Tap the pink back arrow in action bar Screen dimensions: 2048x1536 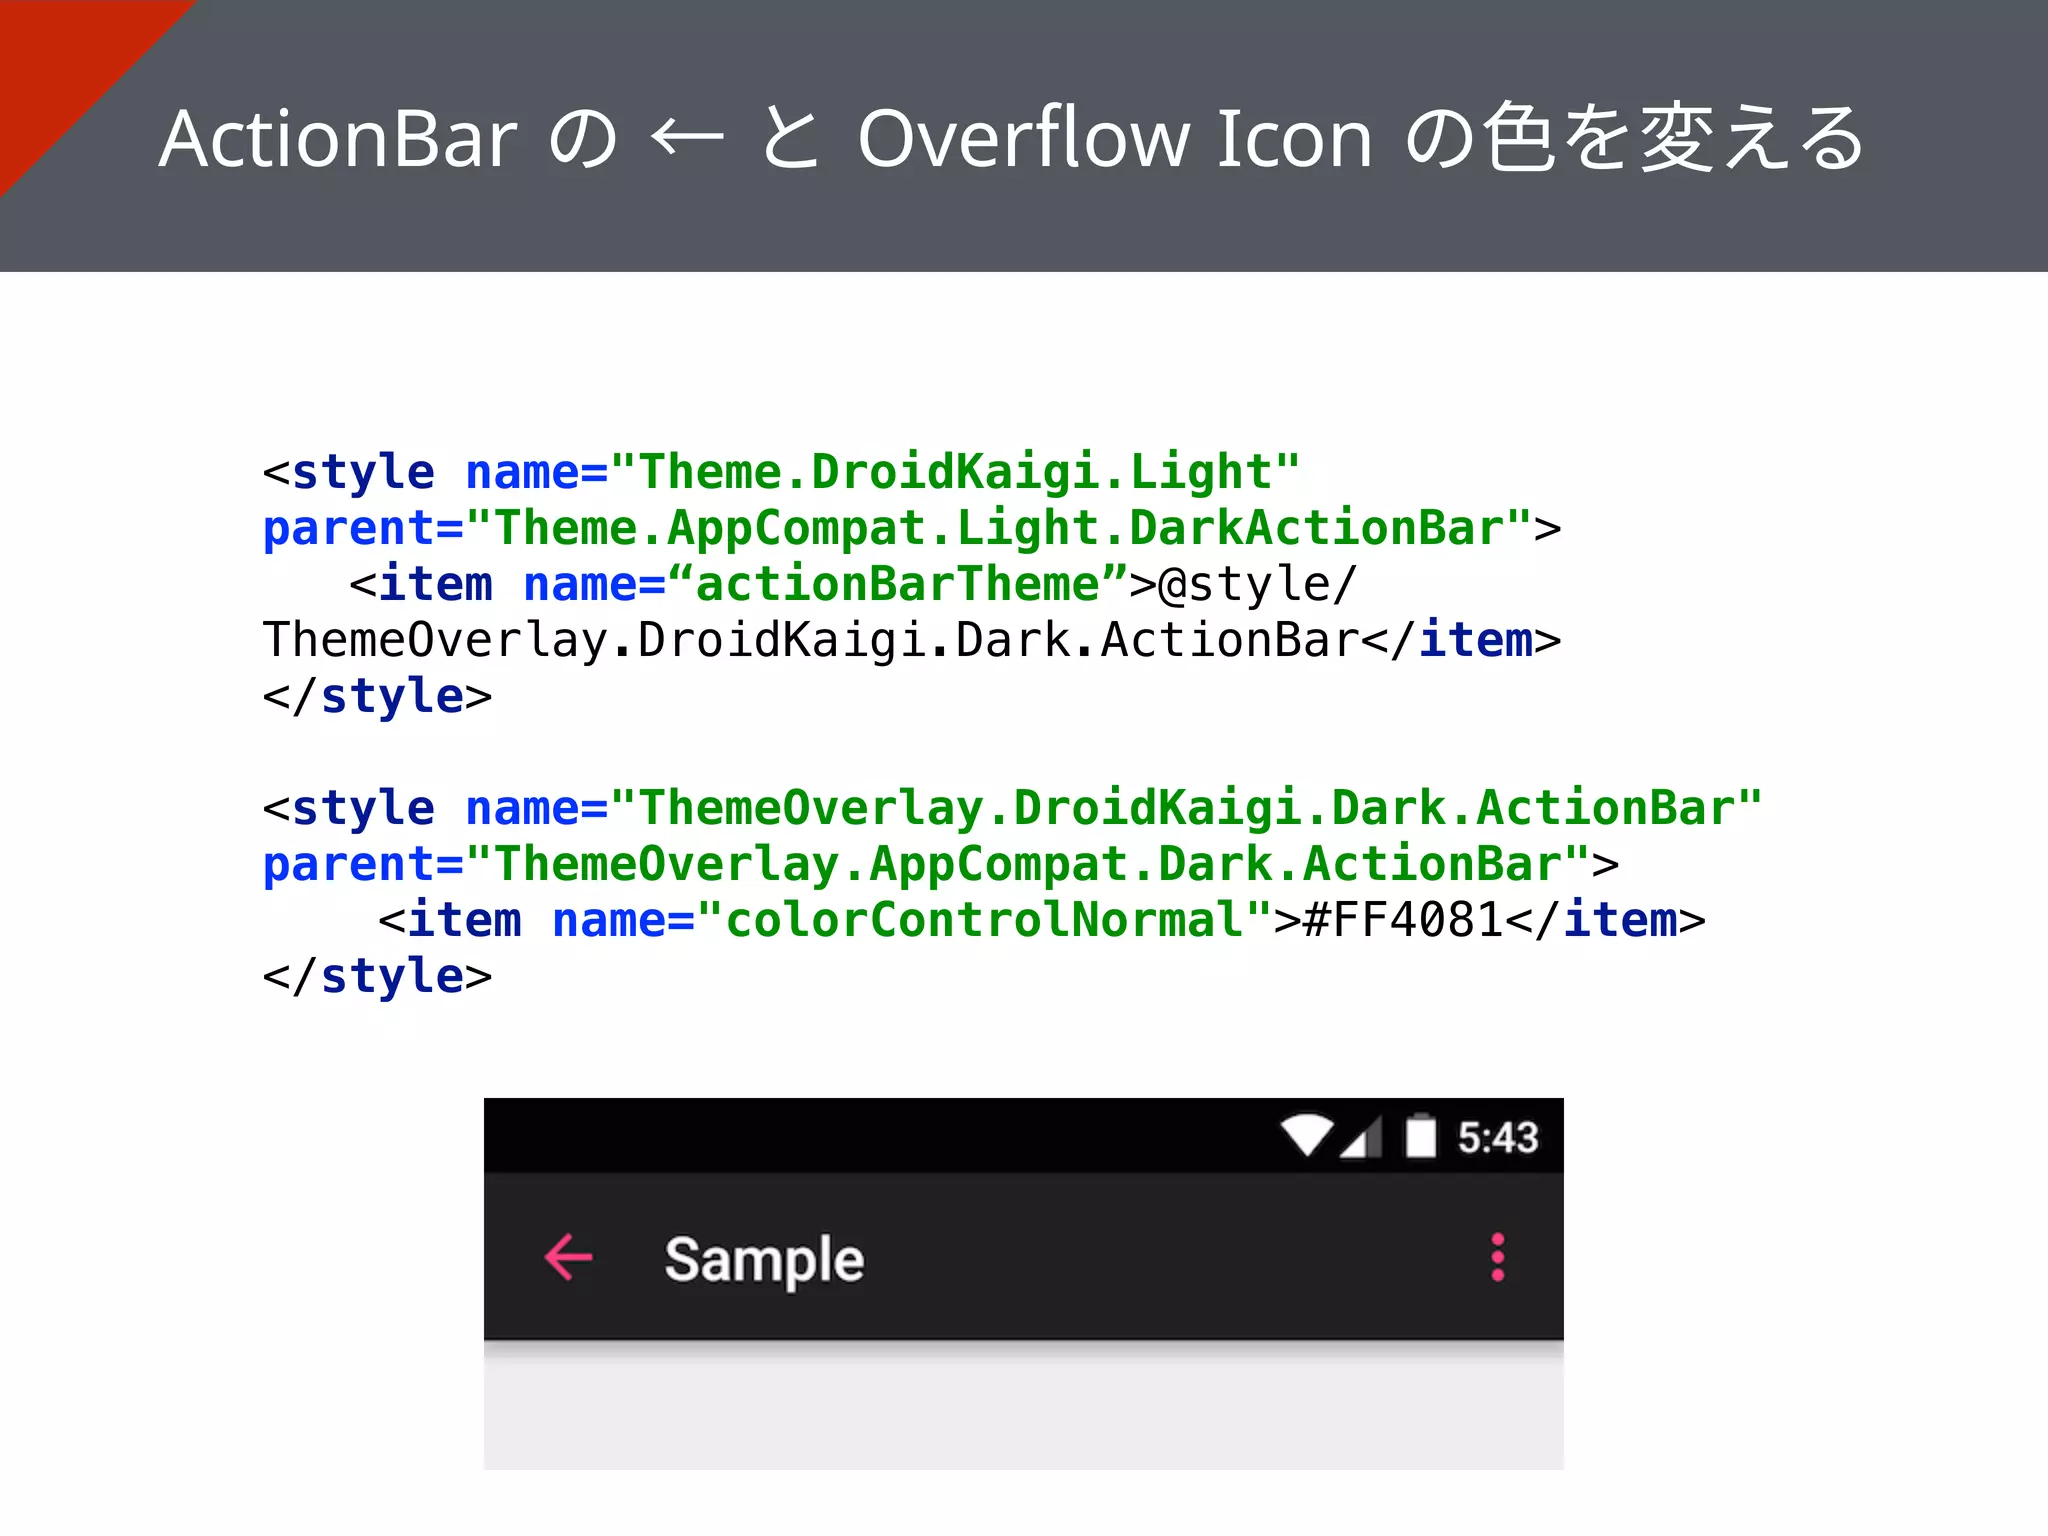(568, 1257)
